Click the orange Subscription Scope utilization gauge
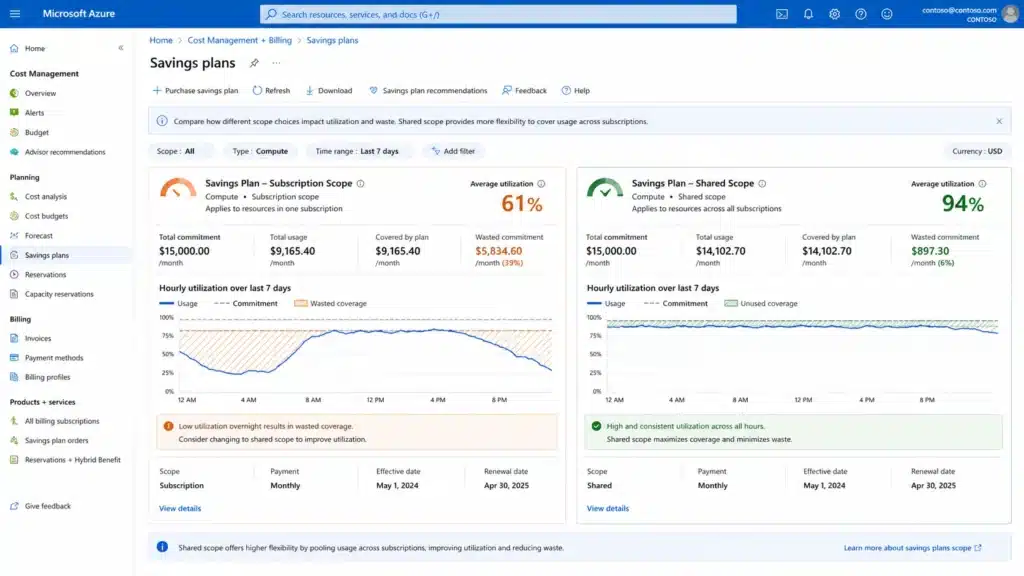 178,188
